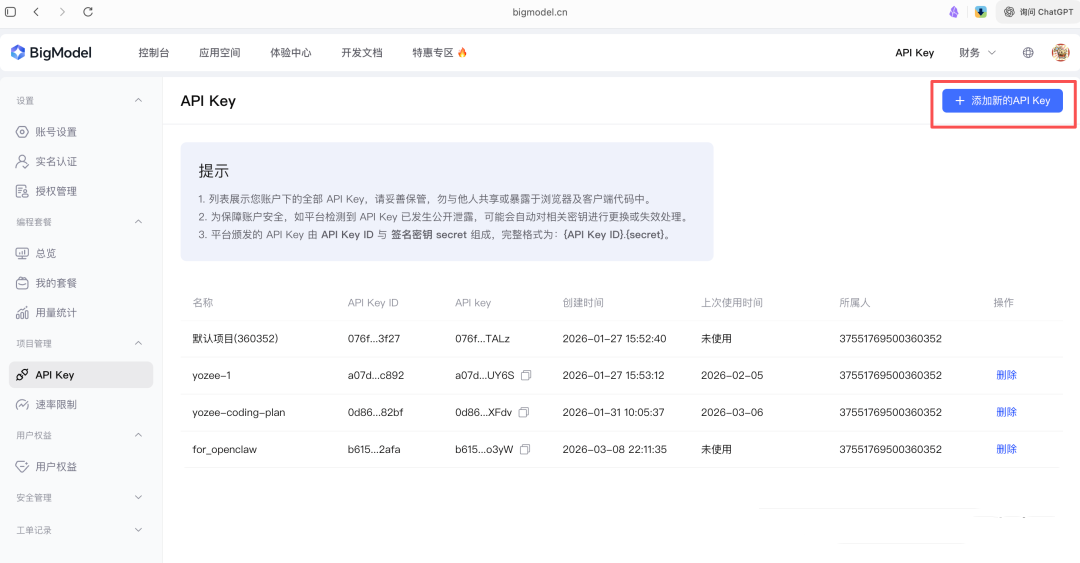
Task: Click the BigModel logo icon
Action: pos(18,53)
